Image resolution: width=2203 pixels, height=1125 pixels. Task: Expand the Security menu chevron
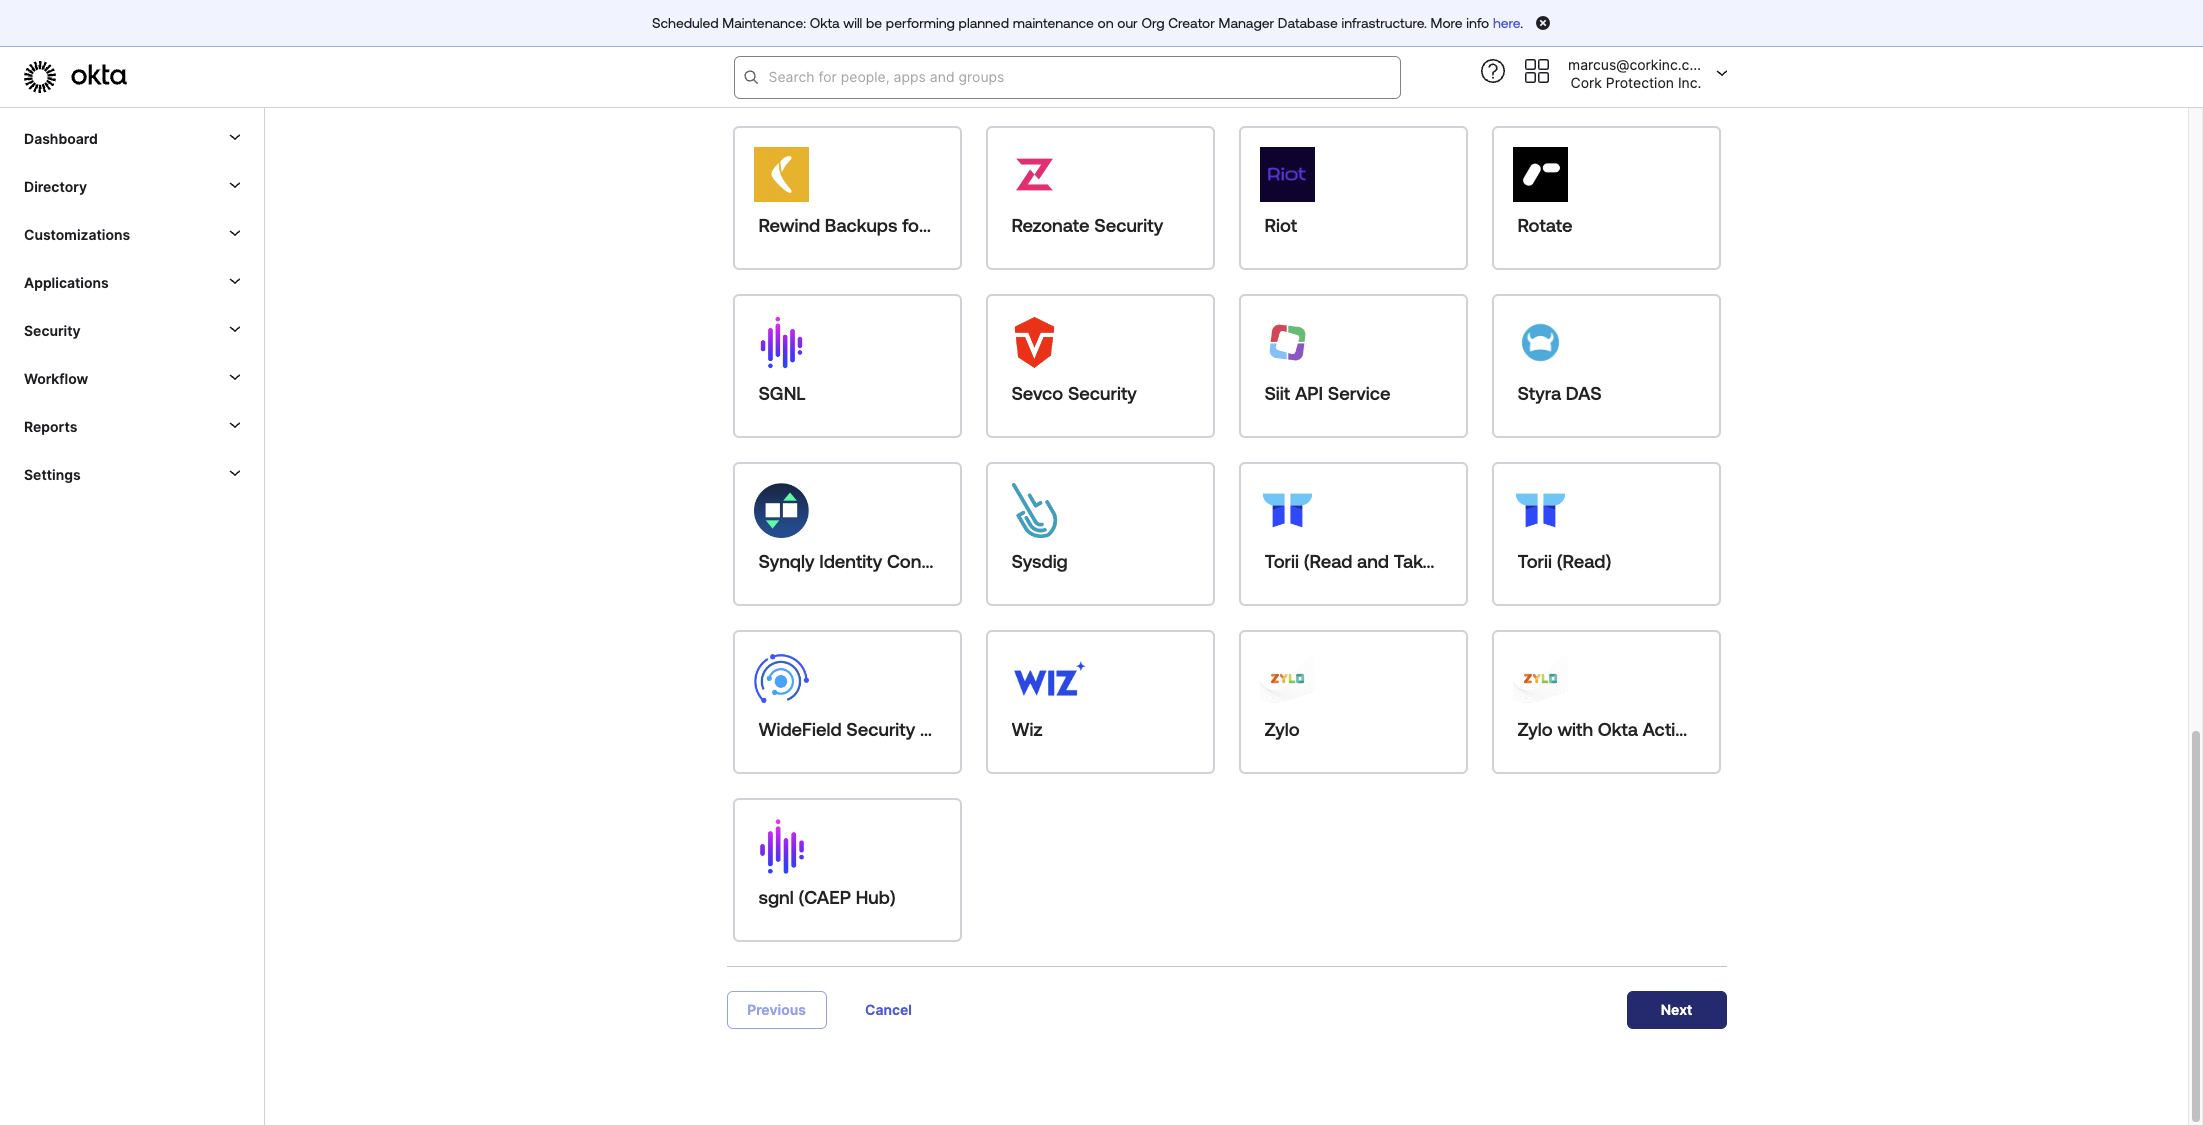[235, 330]
